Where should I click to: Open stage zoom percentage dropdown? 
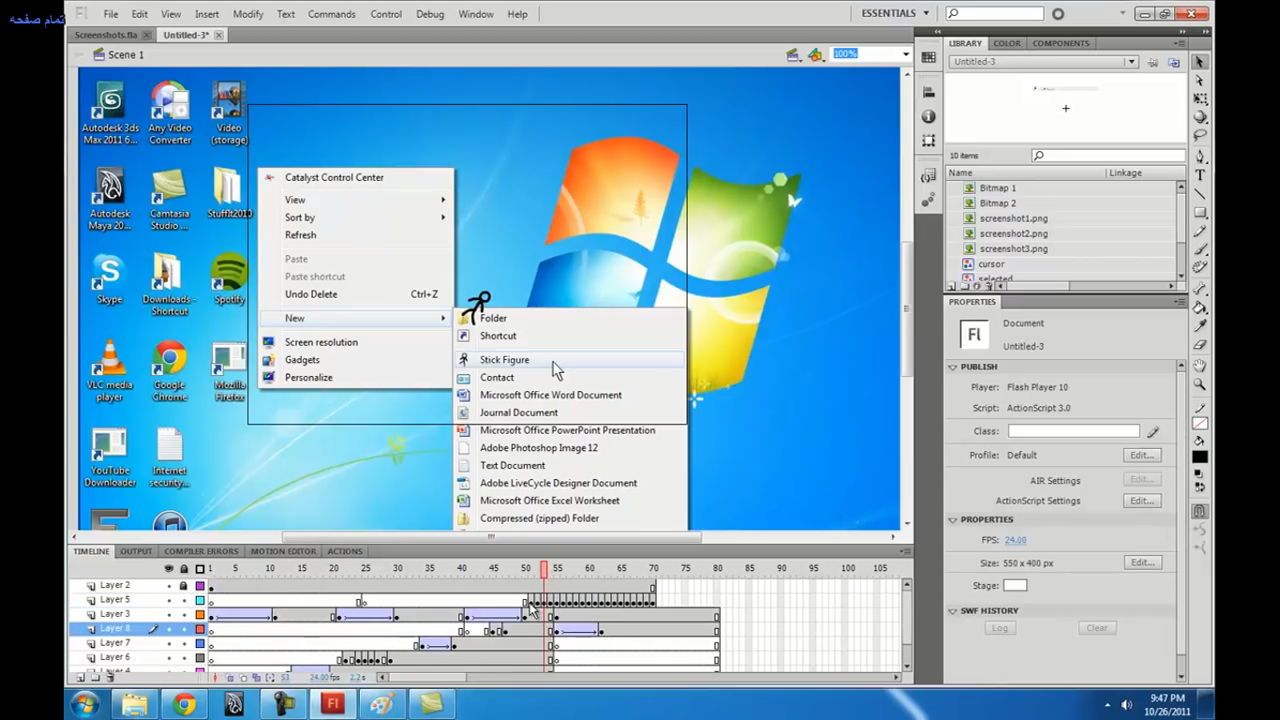click(906, 54)
